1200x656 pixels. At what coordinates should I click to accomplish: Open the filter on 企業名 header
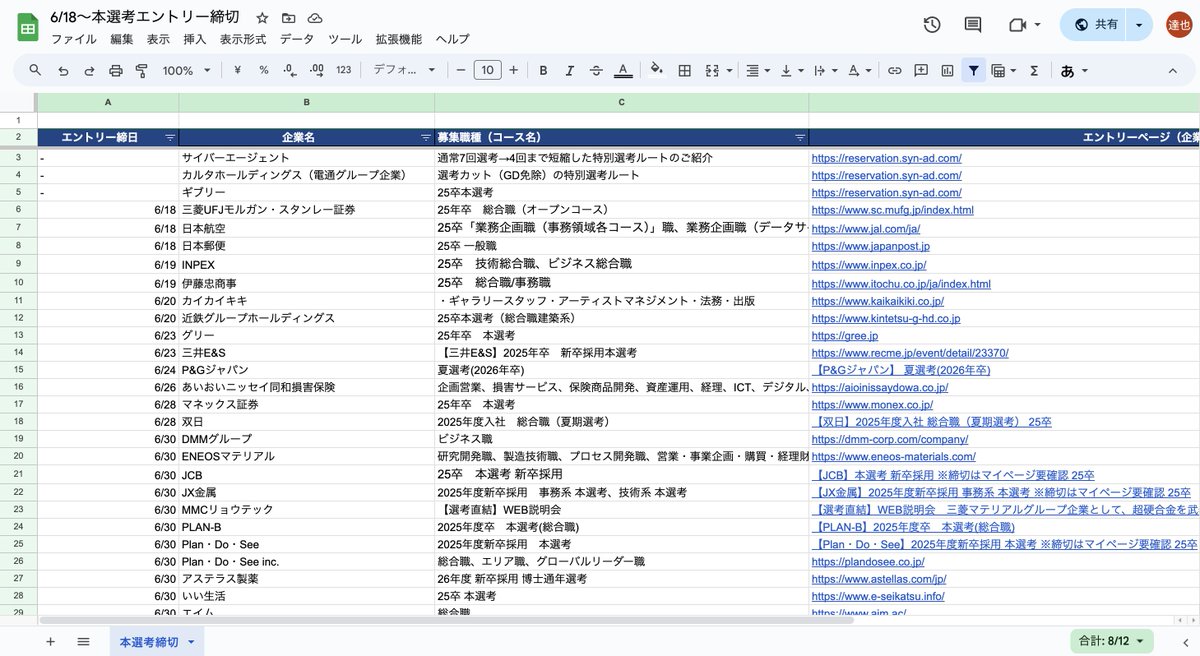(426, 137)
